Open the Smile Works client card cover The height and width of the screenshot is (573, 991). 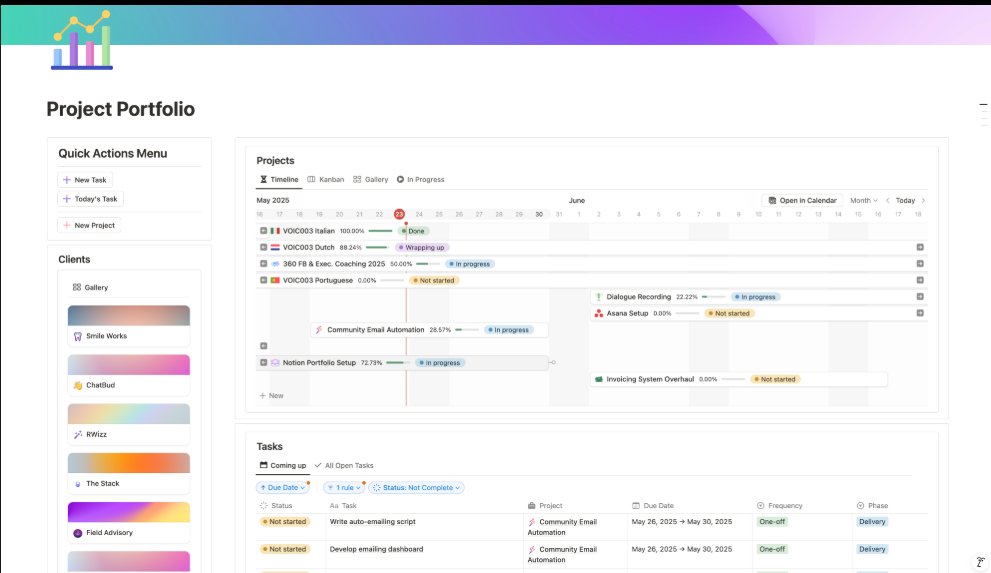(x=129, y=315)
